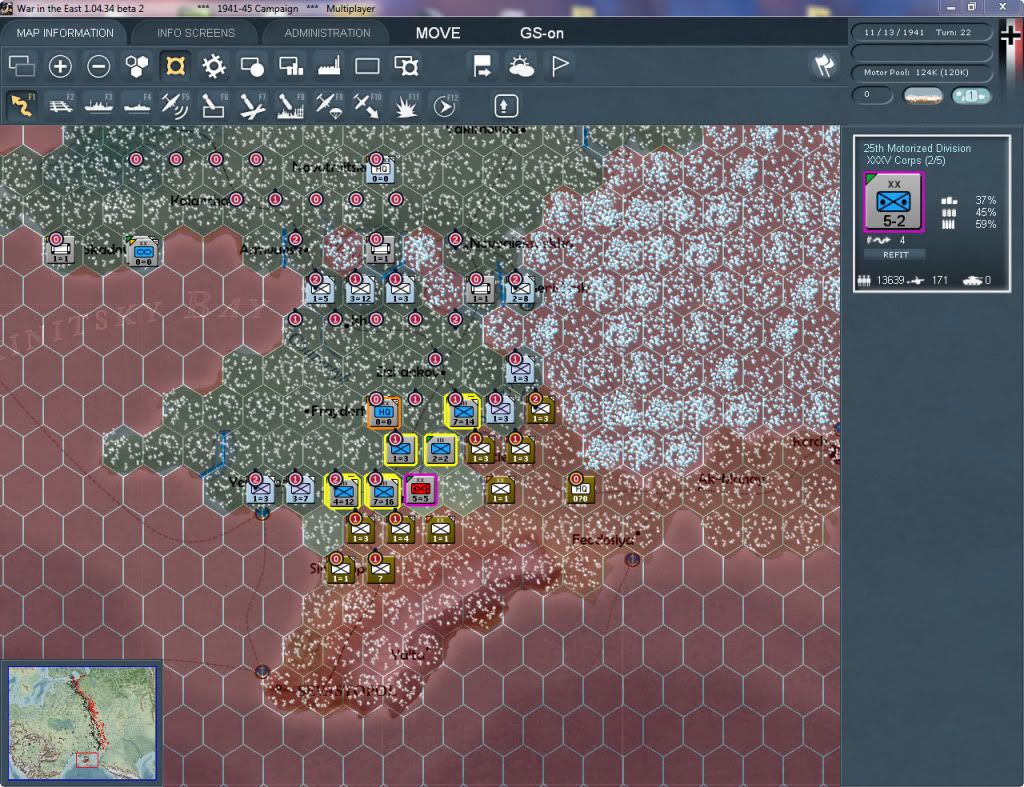The height and width of the screenshot is (787, 1024).
Task: Click the date and turn display
Action: 920,32
